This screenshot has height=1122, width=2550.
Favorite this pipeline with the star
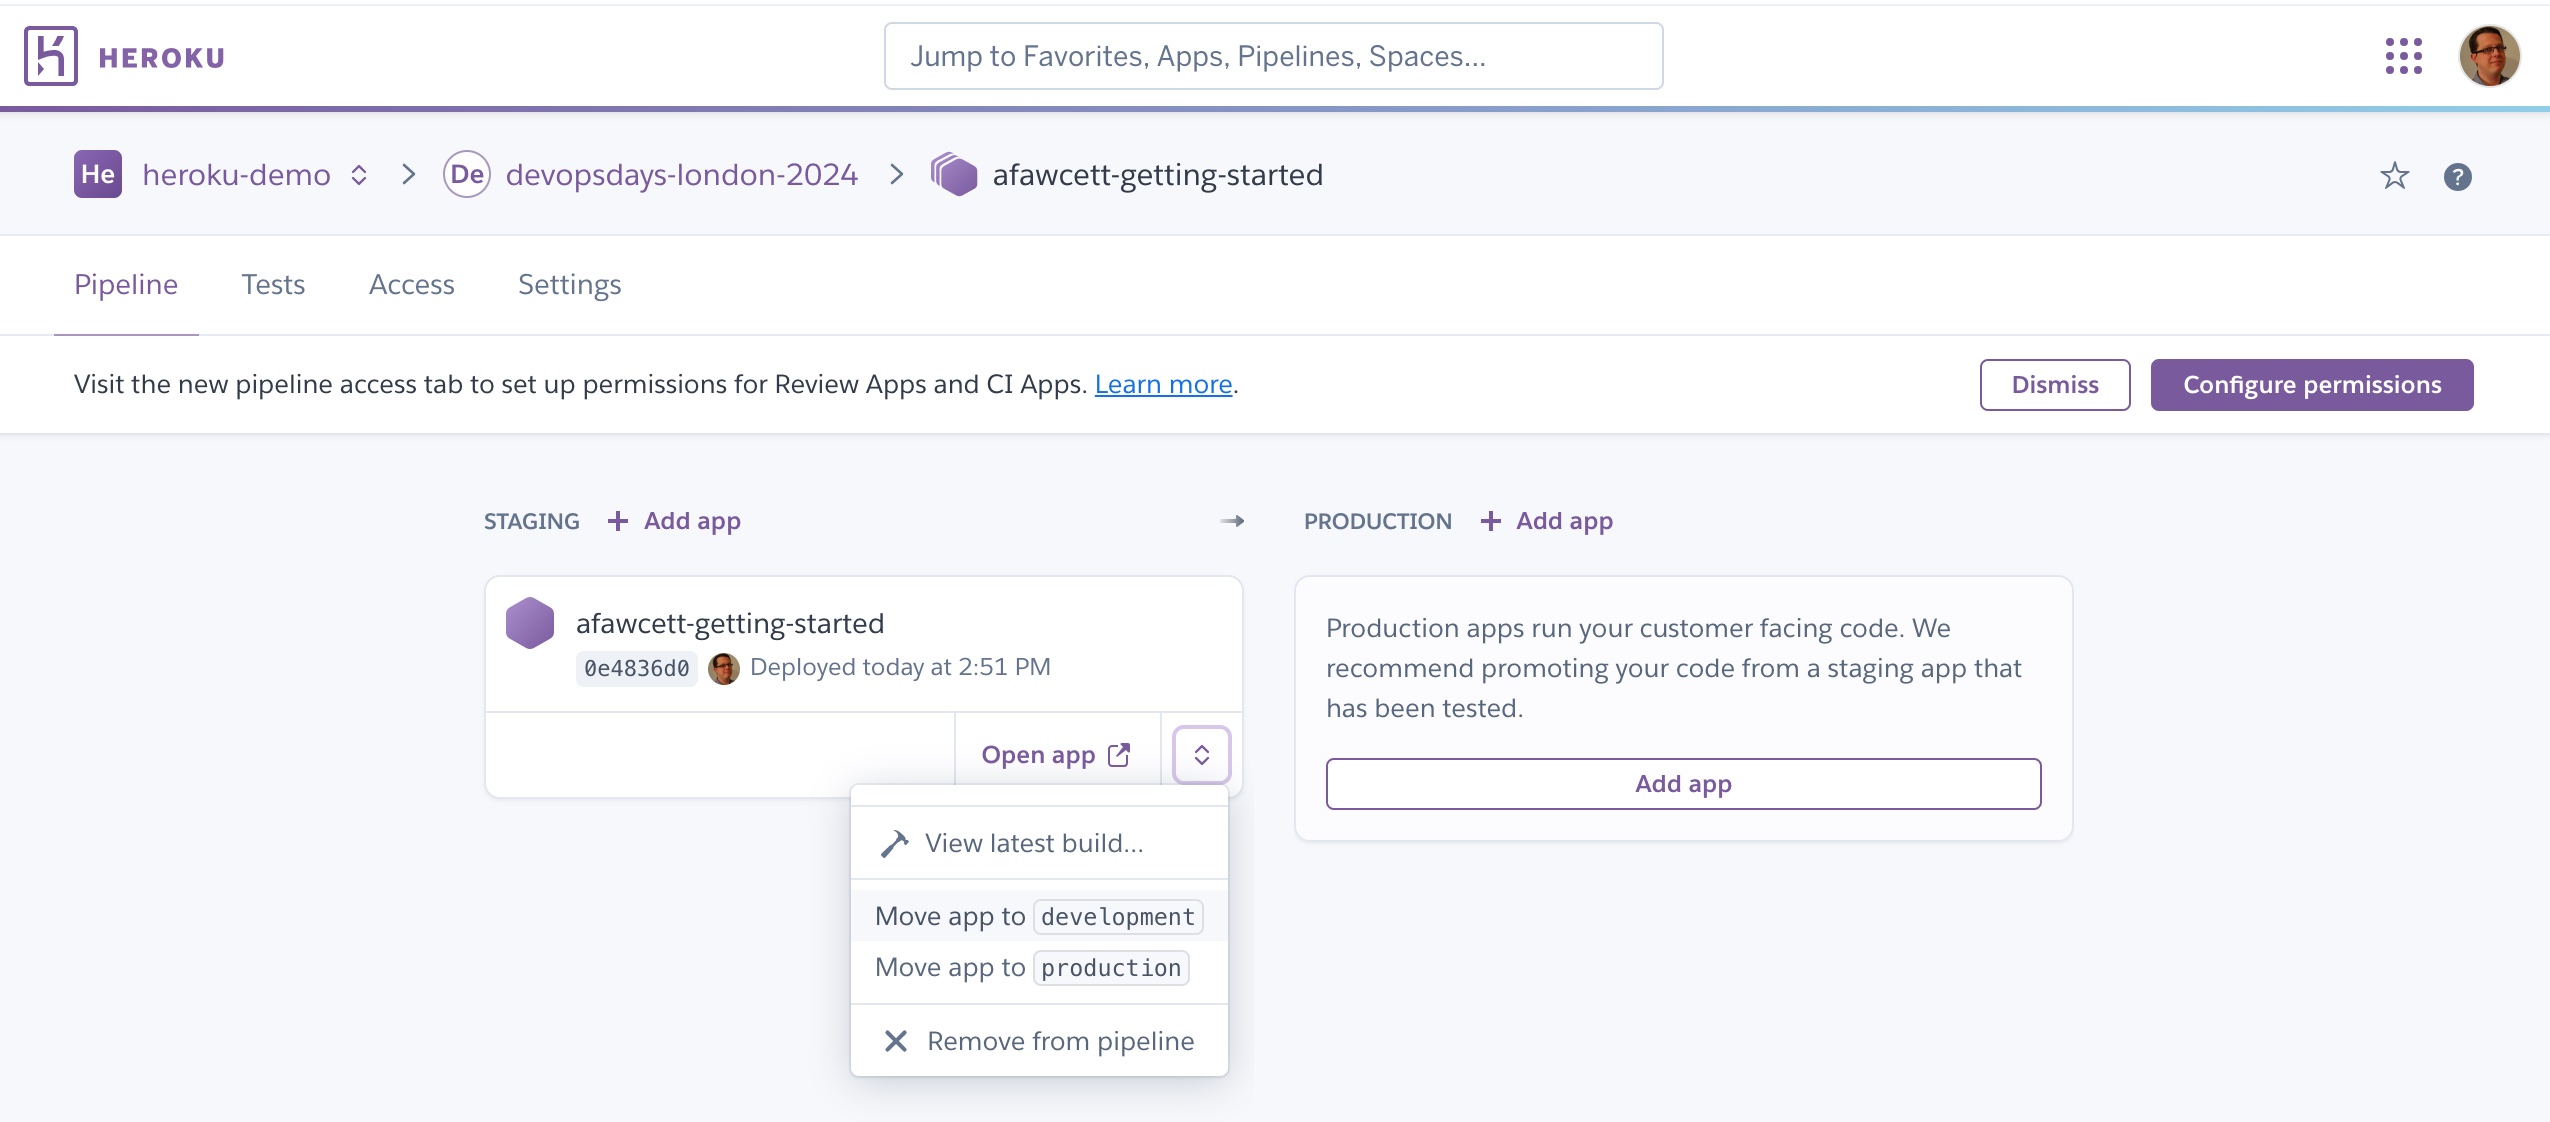(2395, 176)
